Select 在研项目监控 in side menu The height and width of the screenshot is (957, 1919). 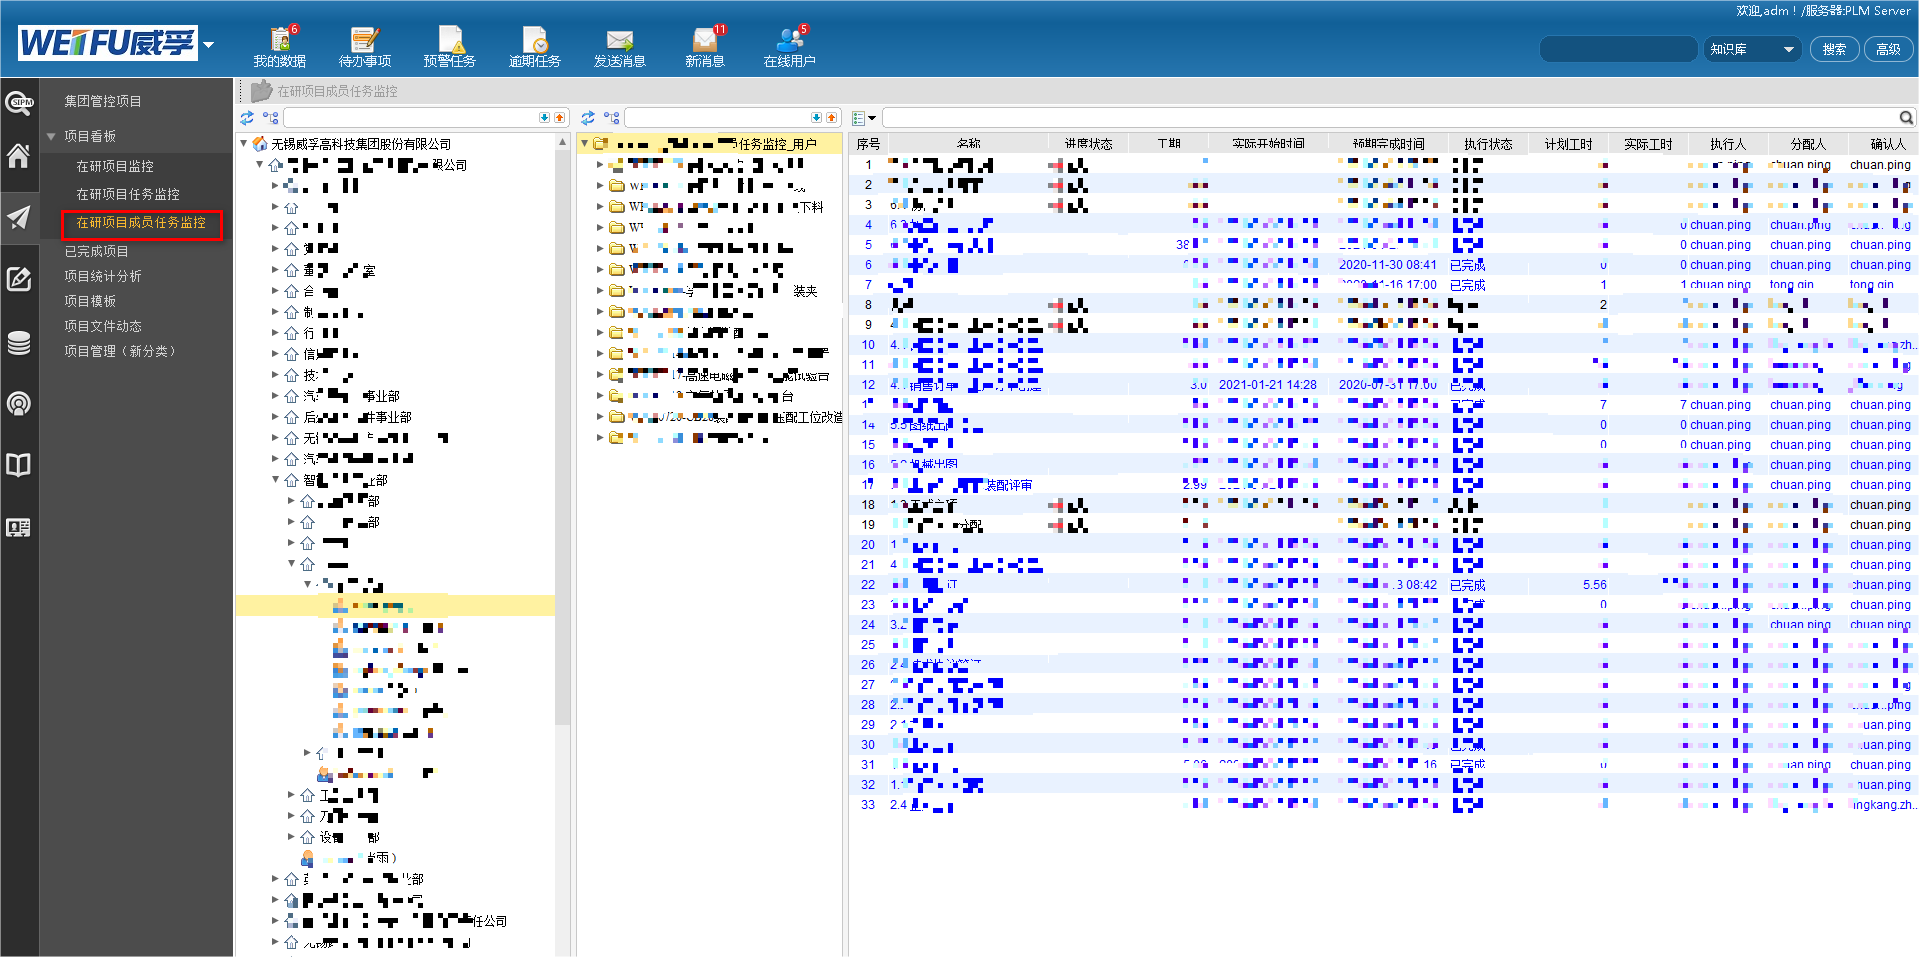(115, 166)
